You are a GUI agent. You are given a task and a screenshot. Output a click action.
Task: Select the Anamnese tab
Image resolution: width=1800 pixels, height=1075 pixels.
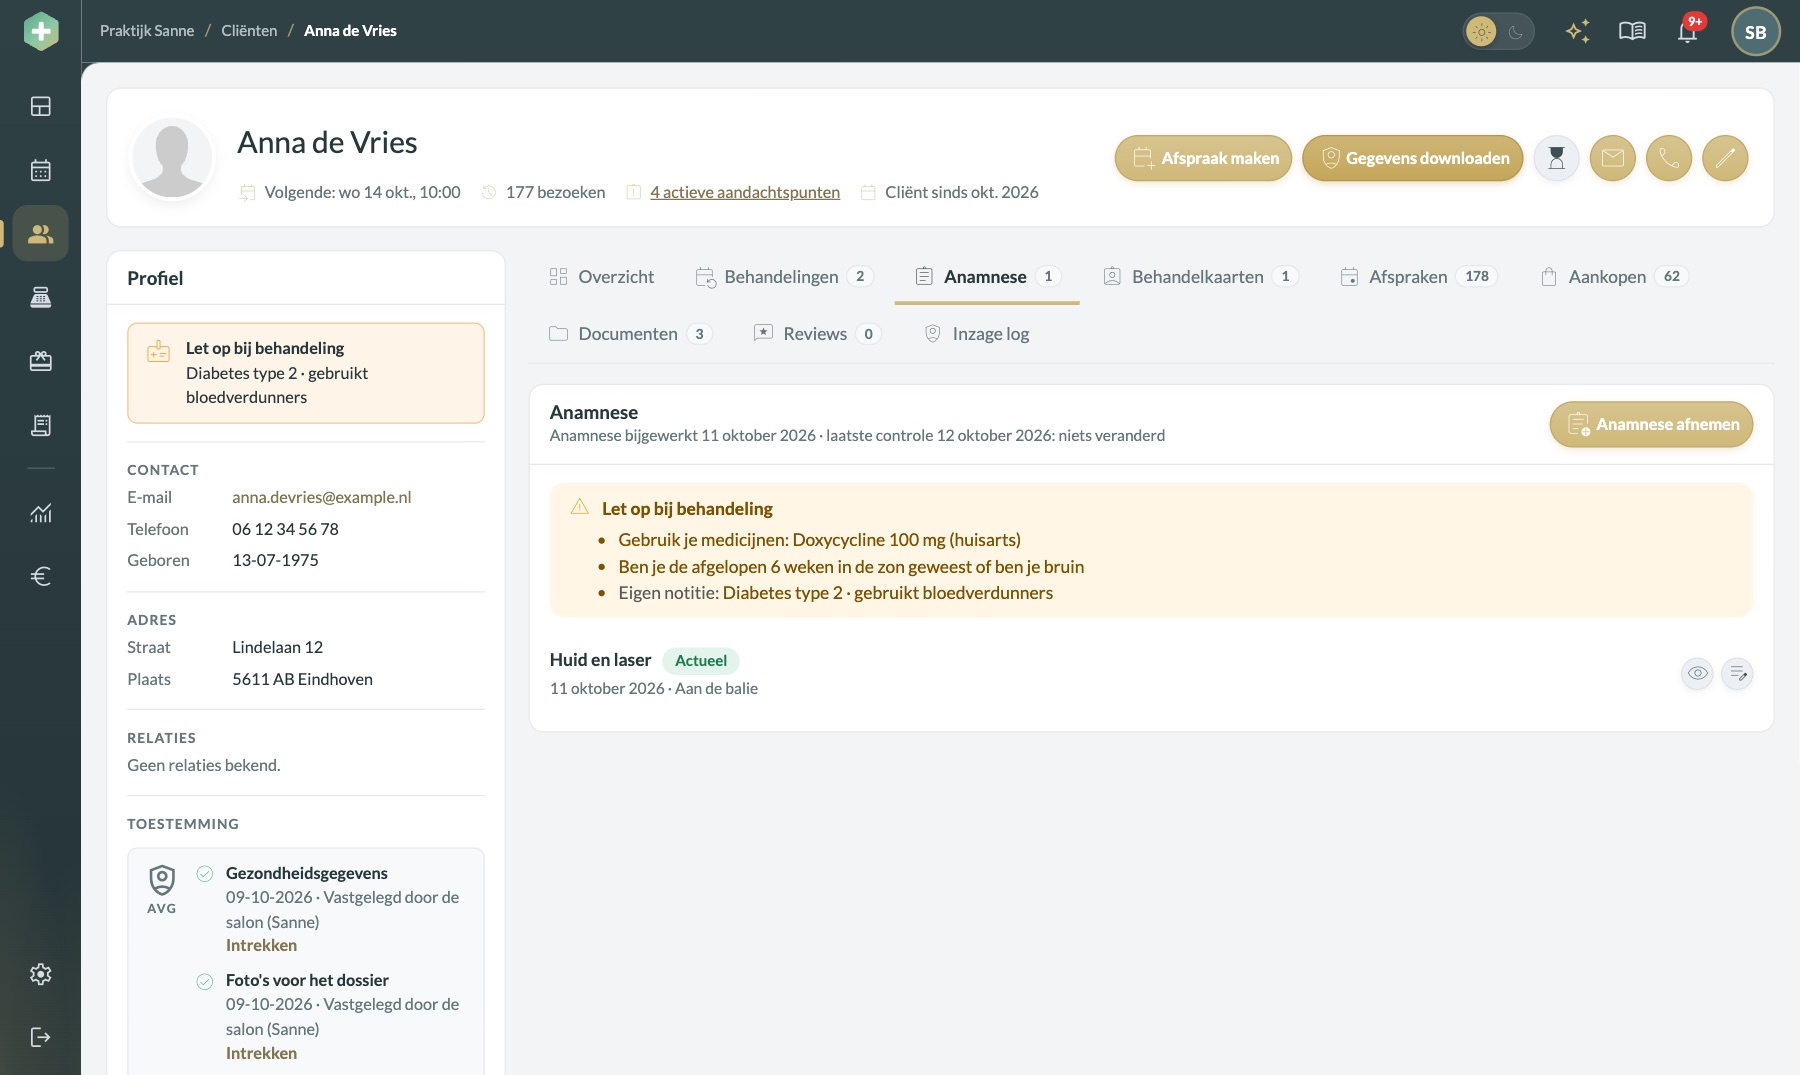point(987,277)
